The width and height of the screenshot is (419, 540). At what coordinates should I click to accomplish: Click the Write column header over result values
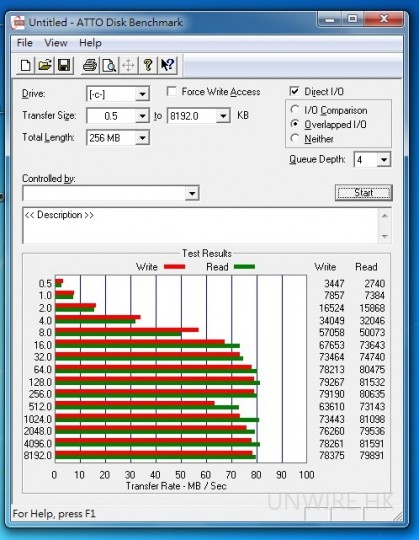[325, 267]
